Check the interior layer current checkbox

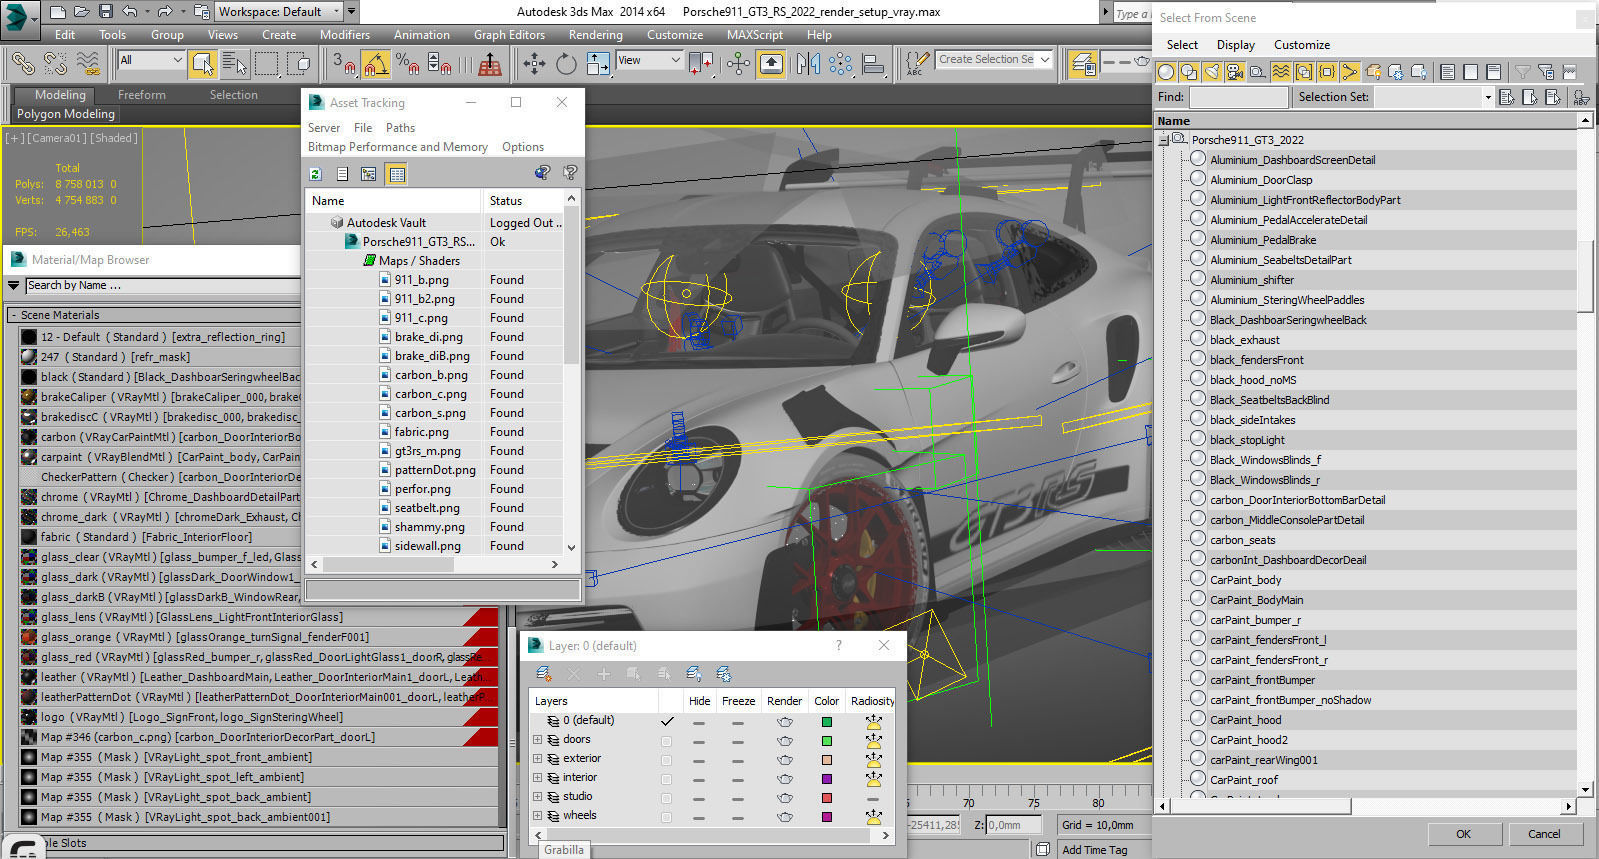click(666, 779)
